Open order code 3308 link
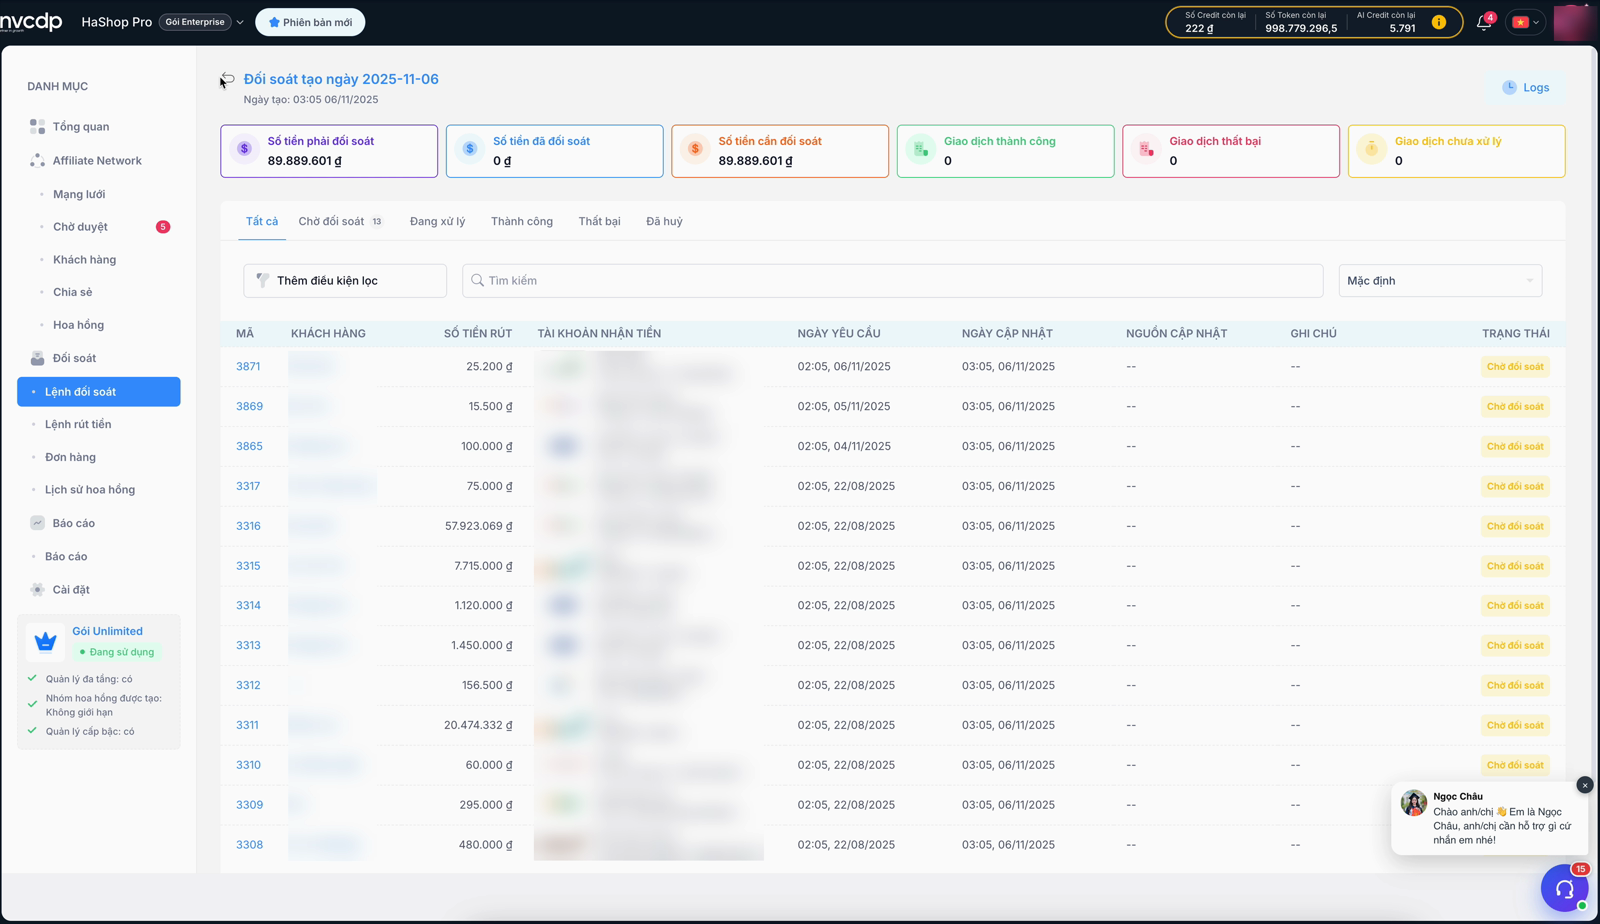The image size is (1600, 924). coord(249,845)
